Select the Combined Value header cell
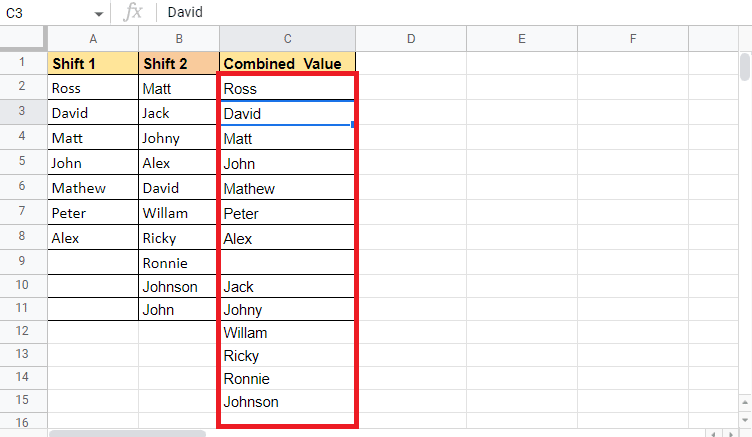The height and width of the screenshot is (437, 752). [287, 63]
